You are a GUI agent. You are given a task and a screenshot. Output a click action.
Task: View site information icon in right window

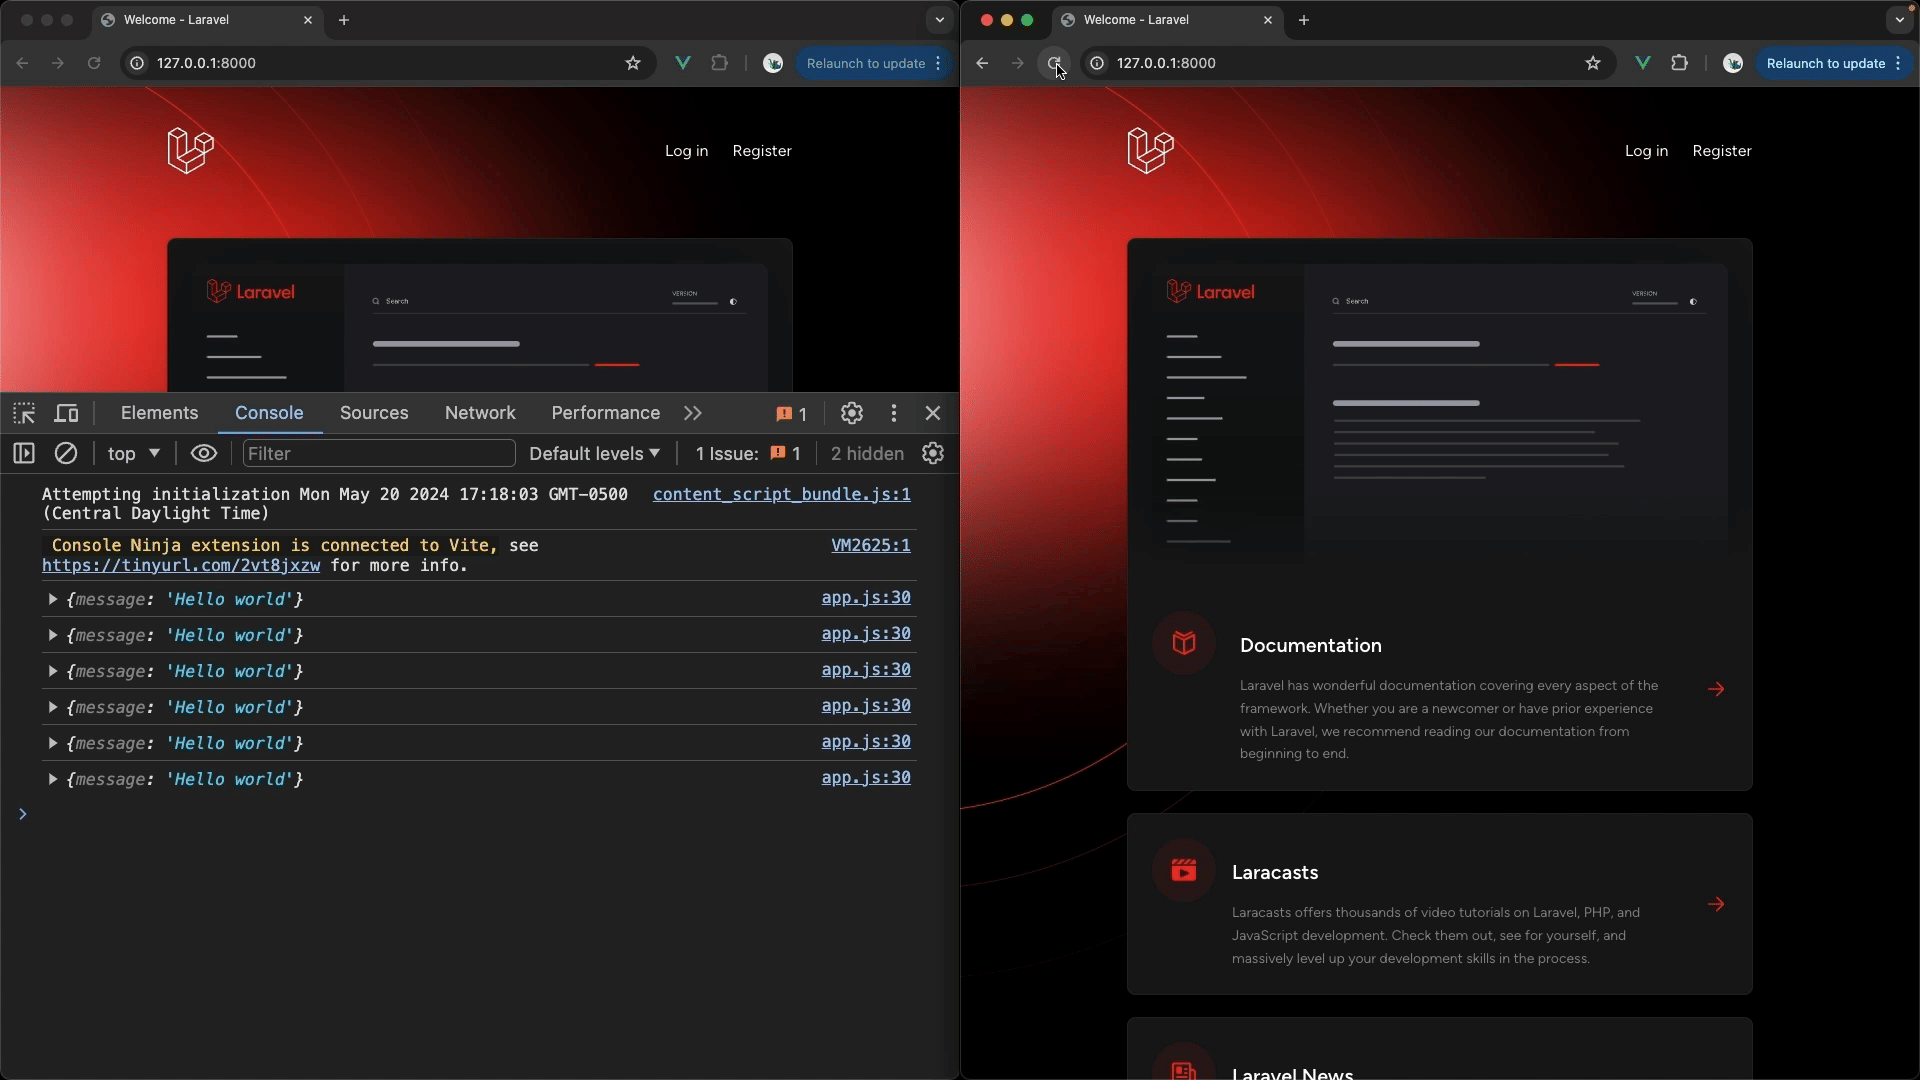[1097, 63]
